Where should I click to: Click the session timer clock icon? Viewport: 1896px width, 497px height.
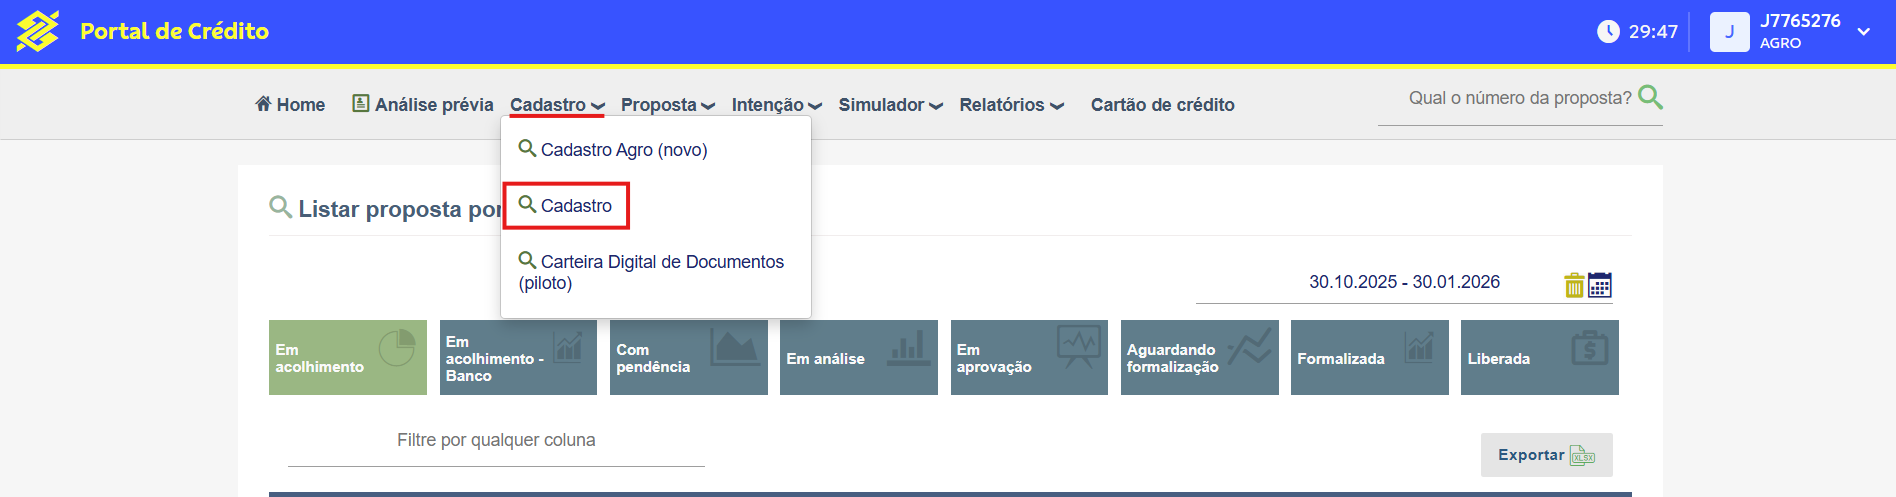pyautogui.click(x=1608, y=31)
